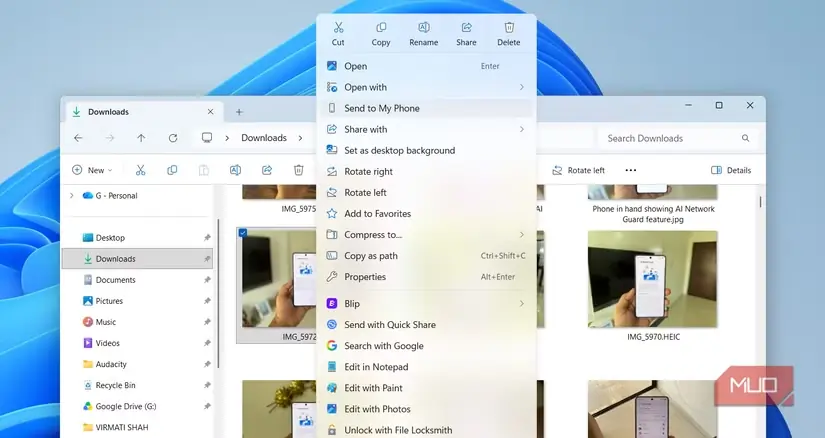
Task: Click Downloads breadcrumb in address bar
Action: tap(264, 138)
